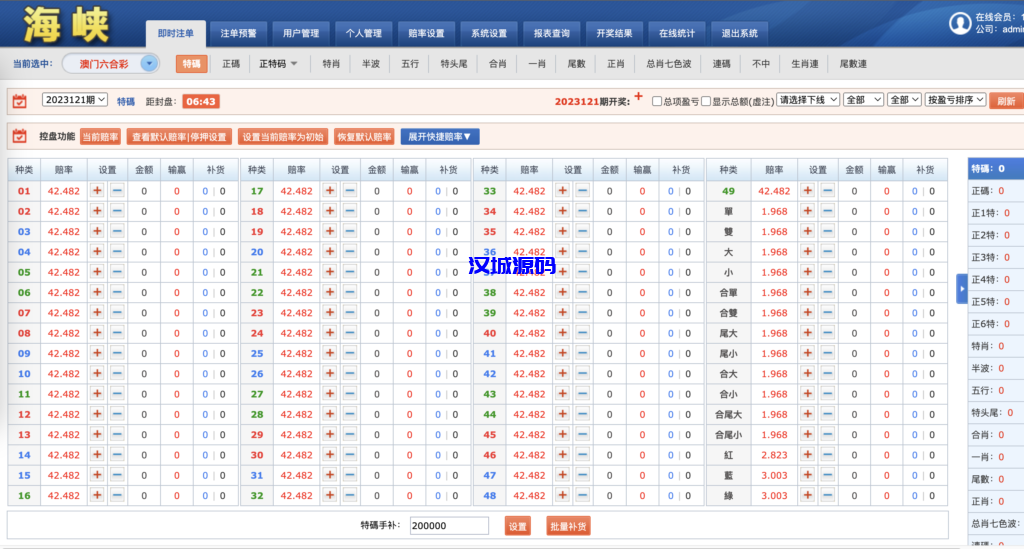The height and width of the screenshot is (549, 1024).
Task: Click minus icon for number 32
Action: pyautogui.click(x=350, y=495)
